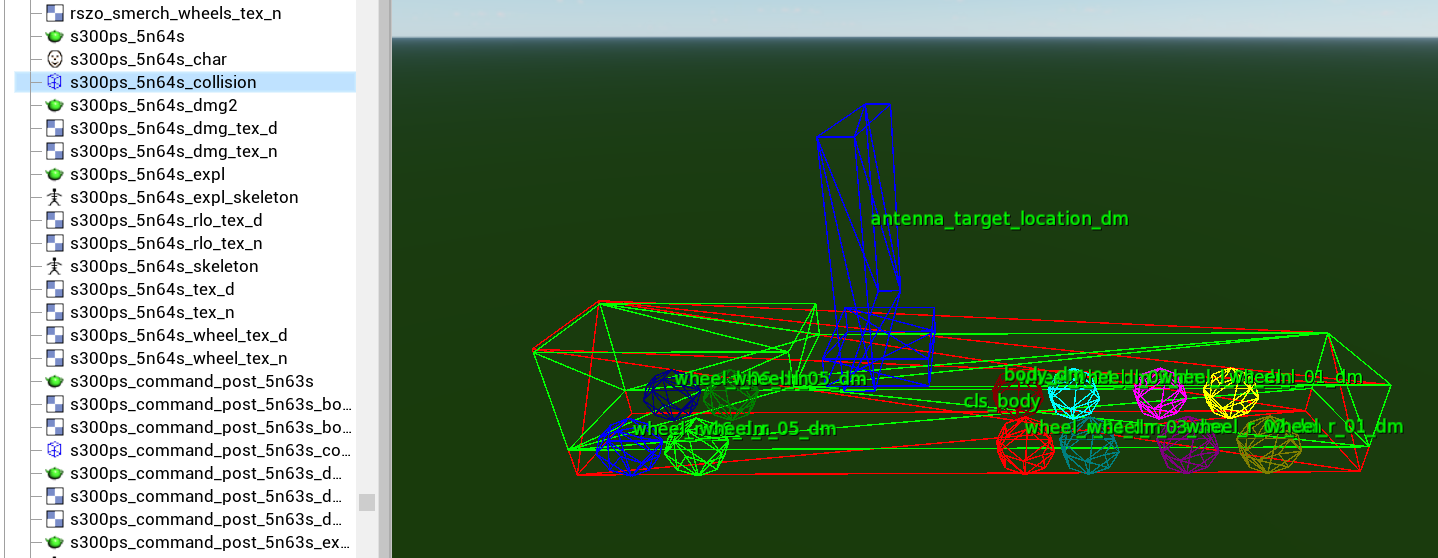Click the model icon next to s300ps_5n64s

(x=55, y=36)
